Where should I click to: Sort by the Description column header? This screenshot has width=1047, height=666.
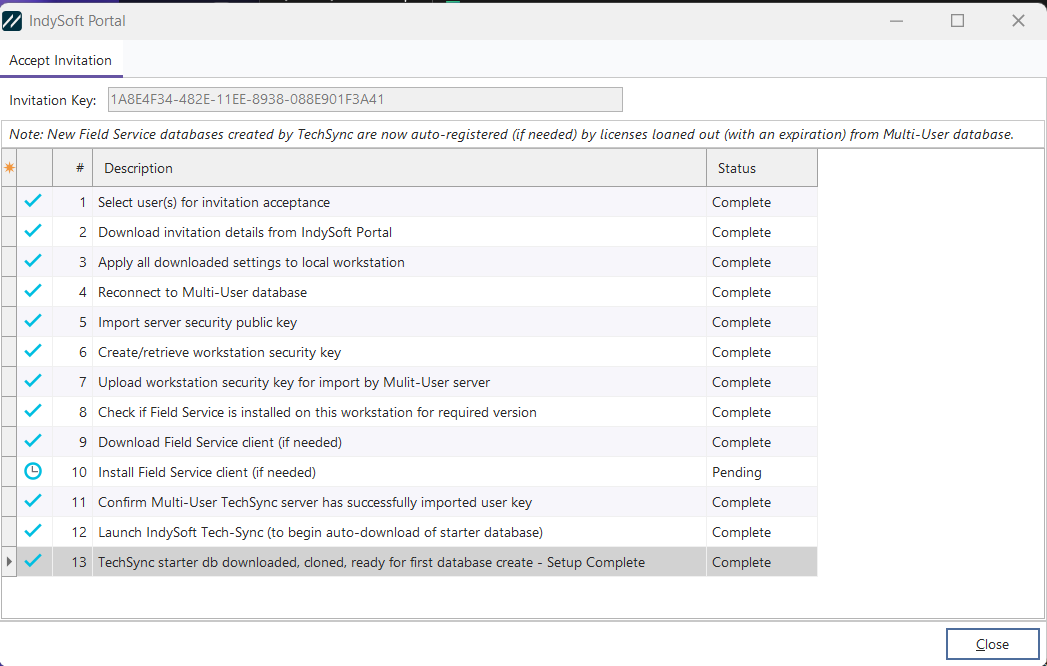[398, 168]
